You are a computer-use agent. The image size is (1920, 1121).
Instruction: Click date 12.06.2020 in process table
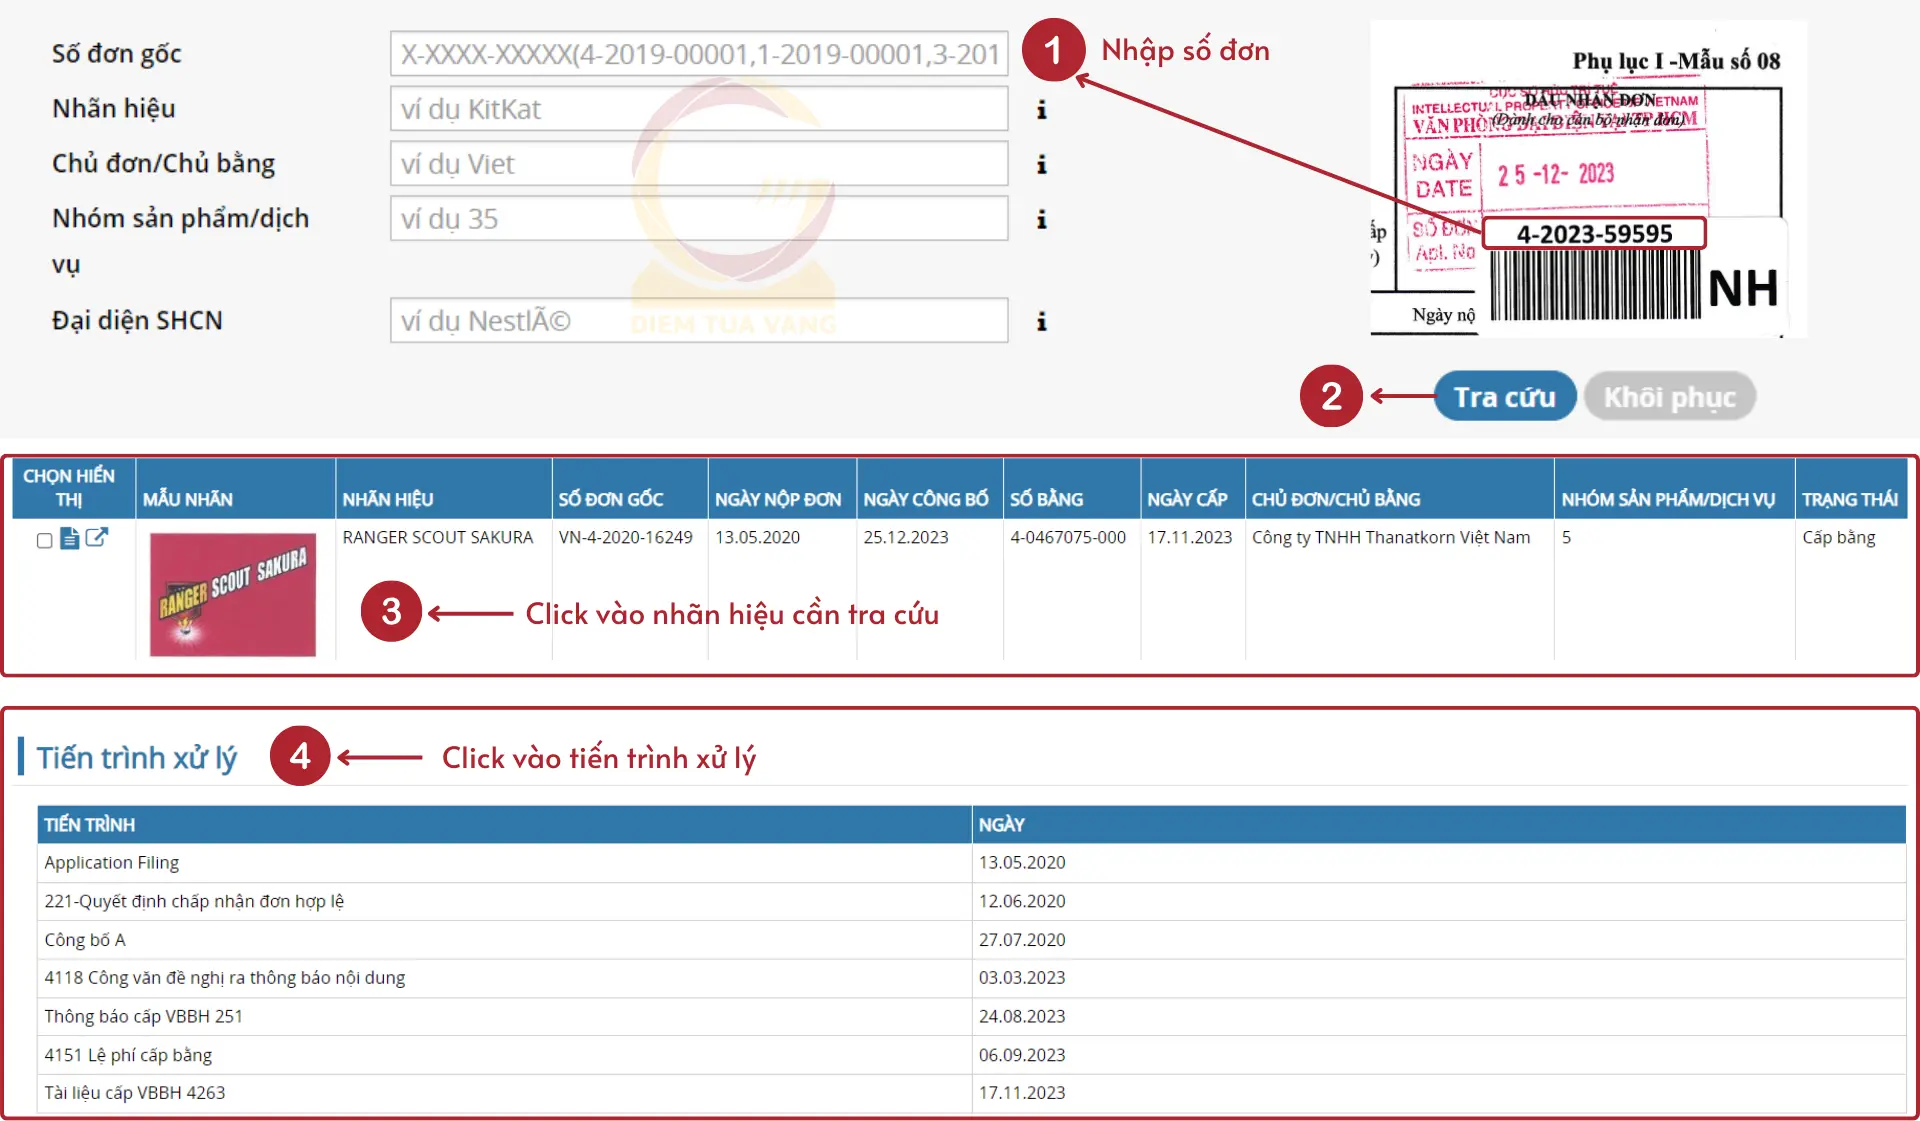click(1022, 901)
